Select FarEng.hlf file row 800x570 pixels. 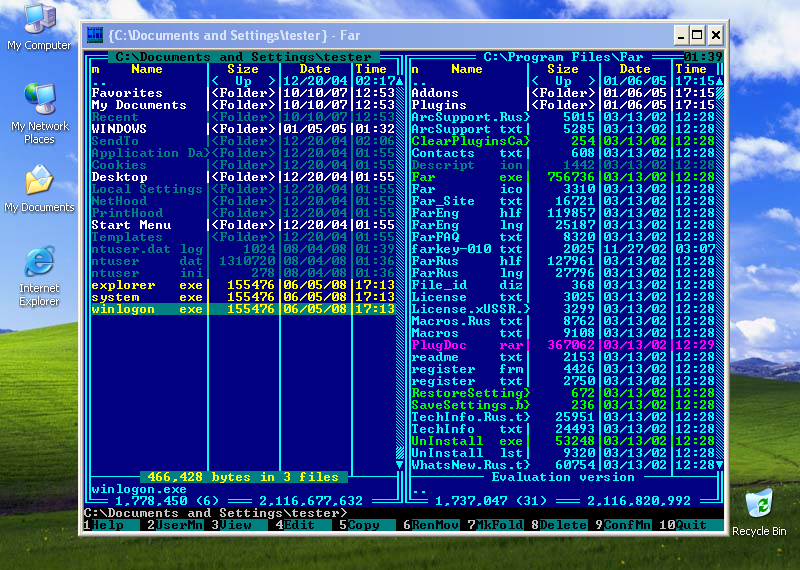coord(563,213)
